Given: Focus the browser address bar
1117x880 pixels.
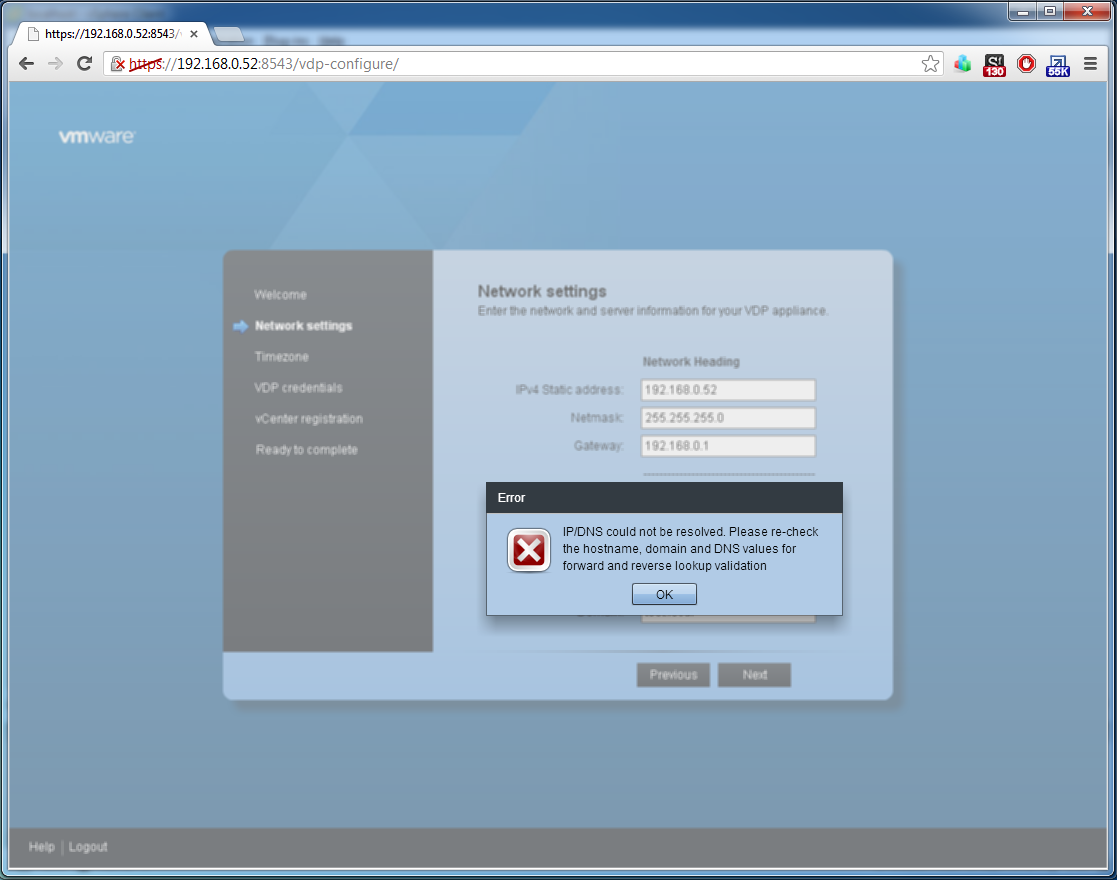Looking at the screenshot, I should coord(524,64).
